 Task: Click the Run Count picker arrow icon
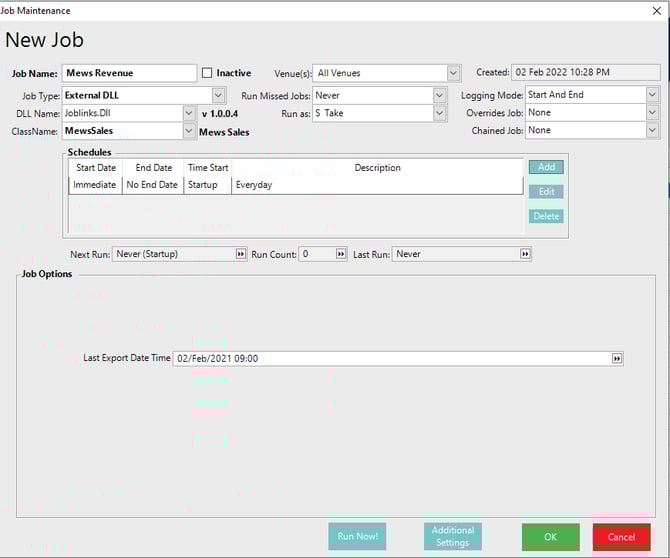(x=341, y=255)
